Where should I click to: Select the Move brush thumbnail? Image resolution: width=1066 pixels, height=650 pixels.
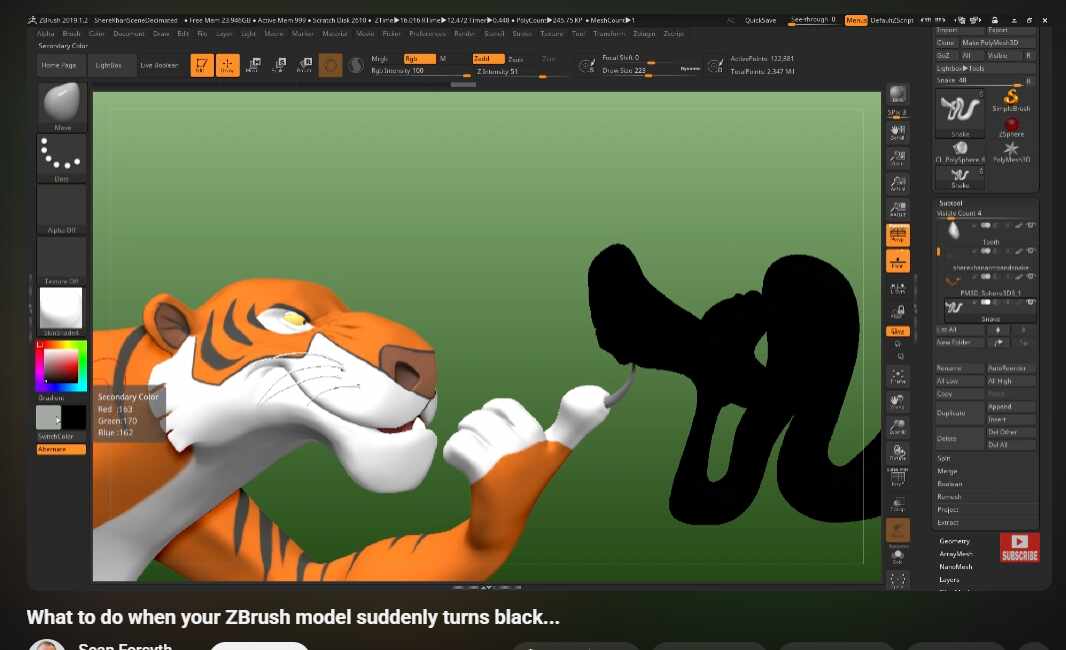point(62,107)
